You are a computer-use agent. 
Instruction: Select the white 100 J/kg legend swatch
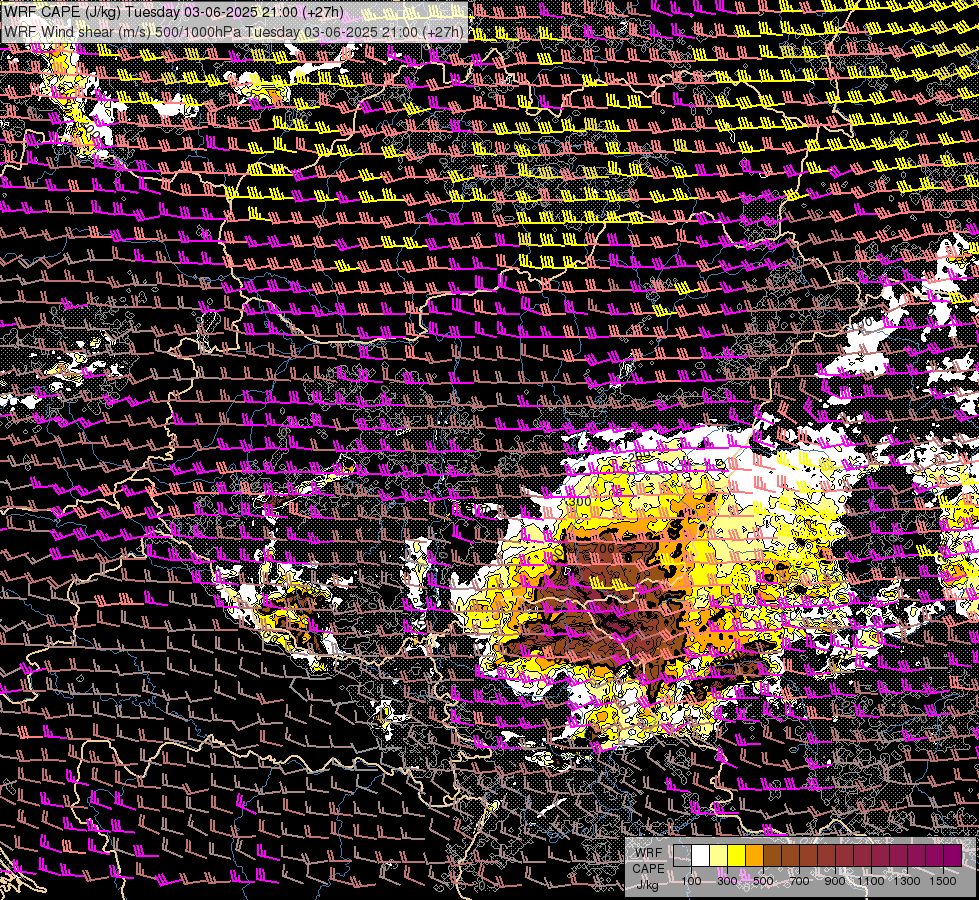point(700,856)
